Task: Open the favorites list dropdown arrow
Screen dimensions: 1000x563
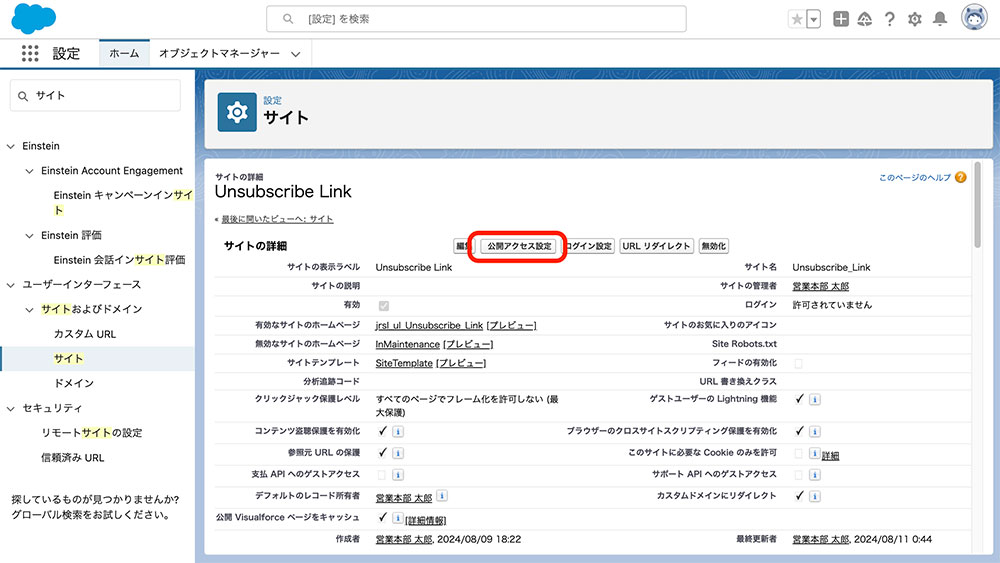Action: tap(813, 19)
